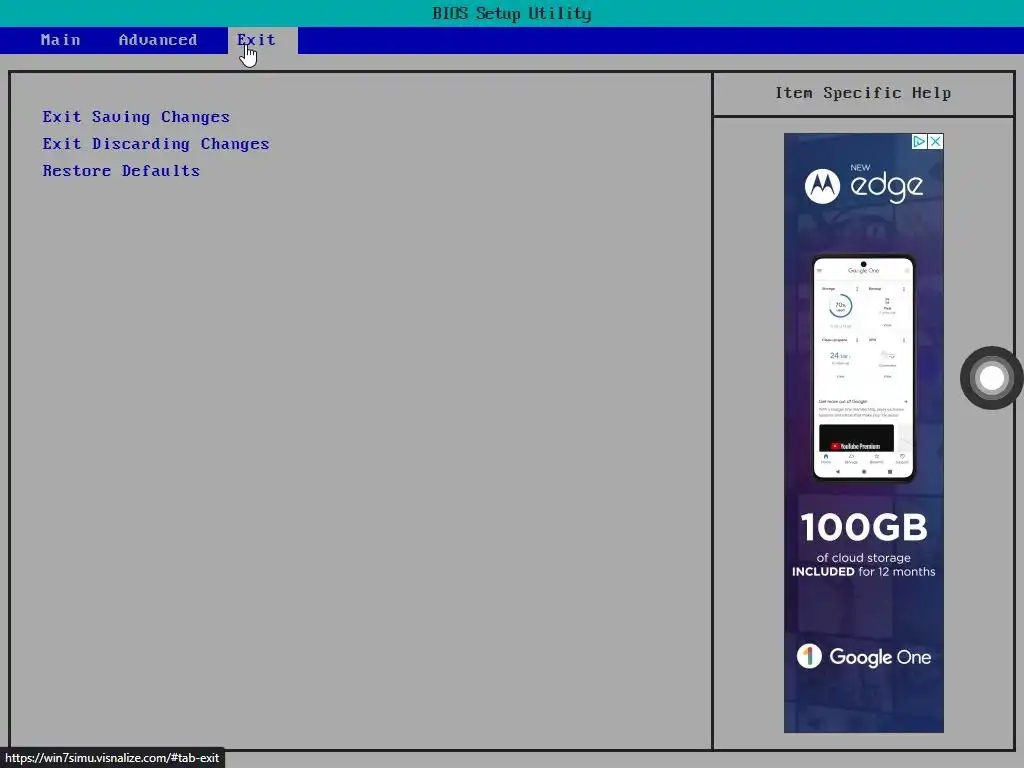Click the 100GB cloud storage text
Viewport: 1024px width, 768px height.
[863, 545]
